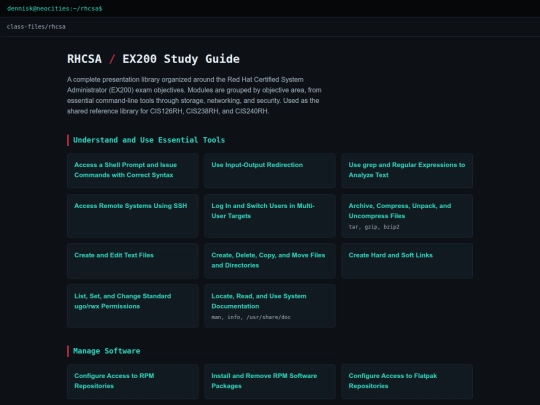Open Locate, Read System Documentation card
This screenshot has height=405, width=540.
(270, 306)
